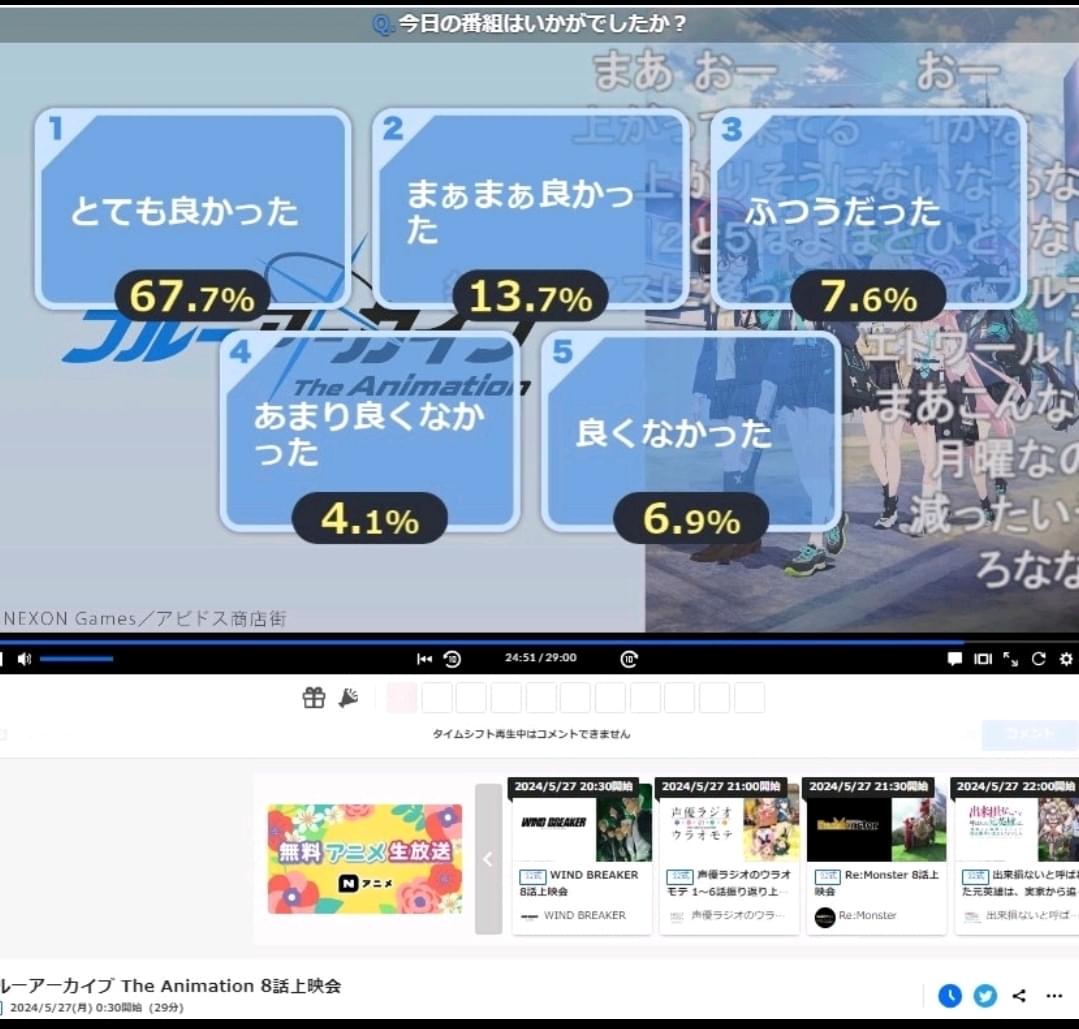Viewport: 1079px width, 1029px height.
Task: Visit the WIND BREAKER channel link
Action: point(584,915)
